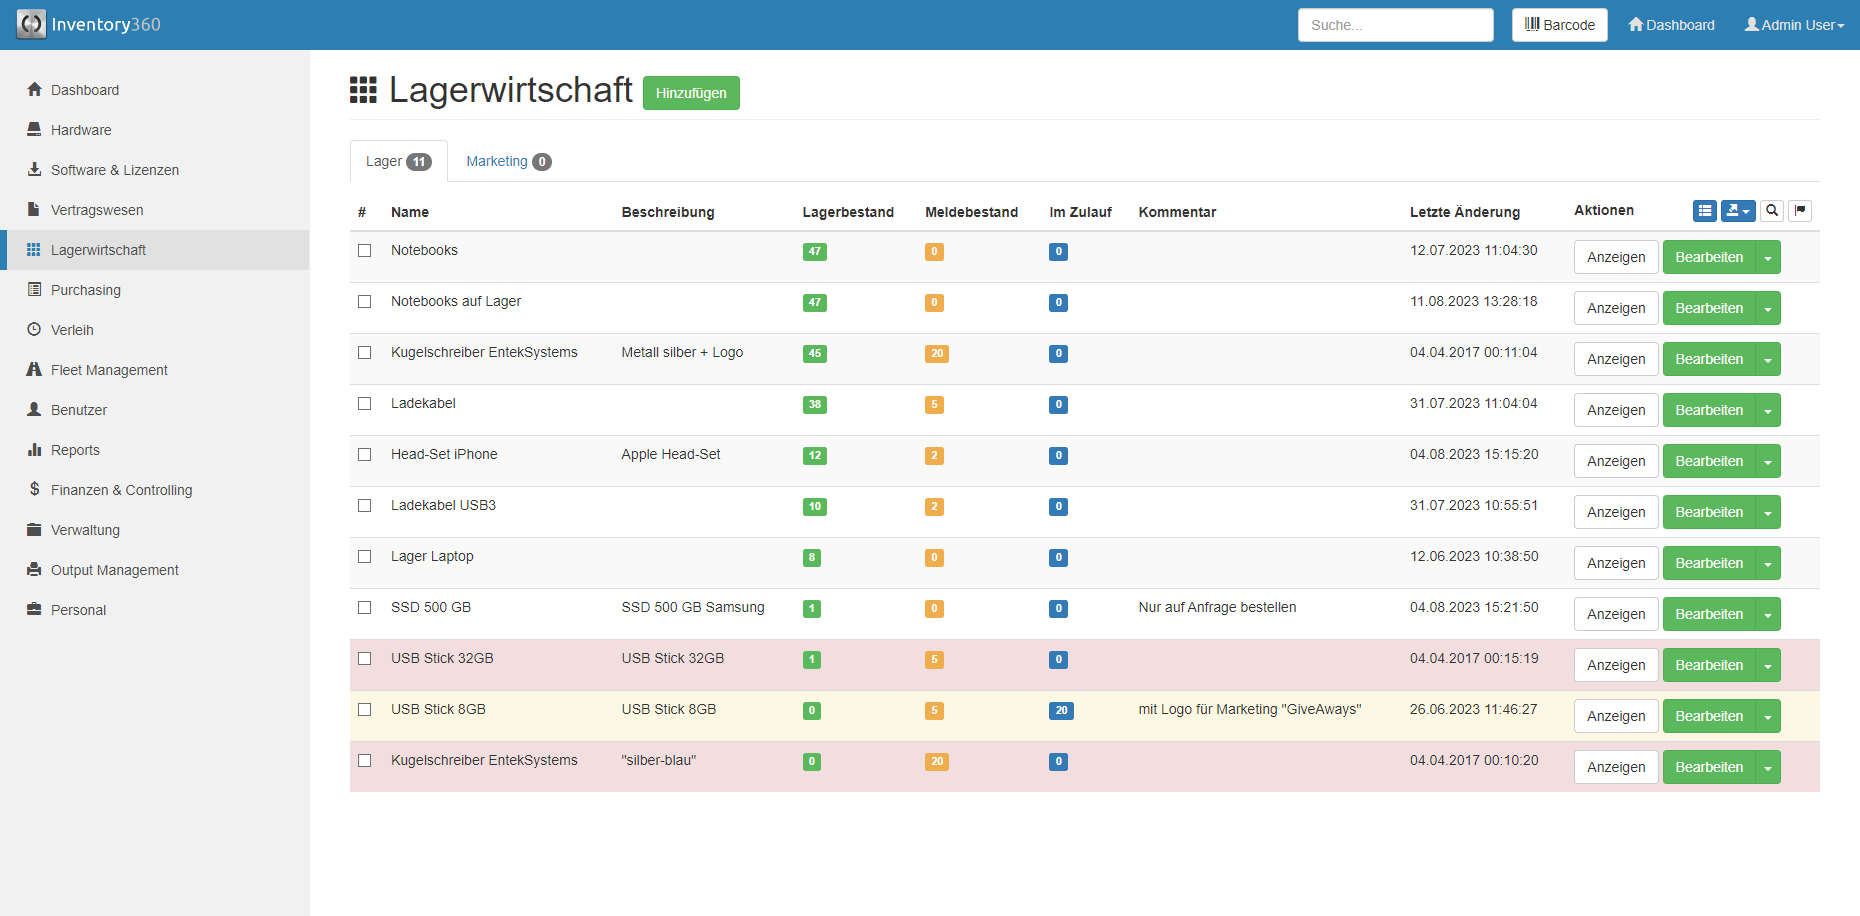The image size is (1860, 916).
Task: Click the Inventory360 logo icon
Action: click(x=31, y=25)
